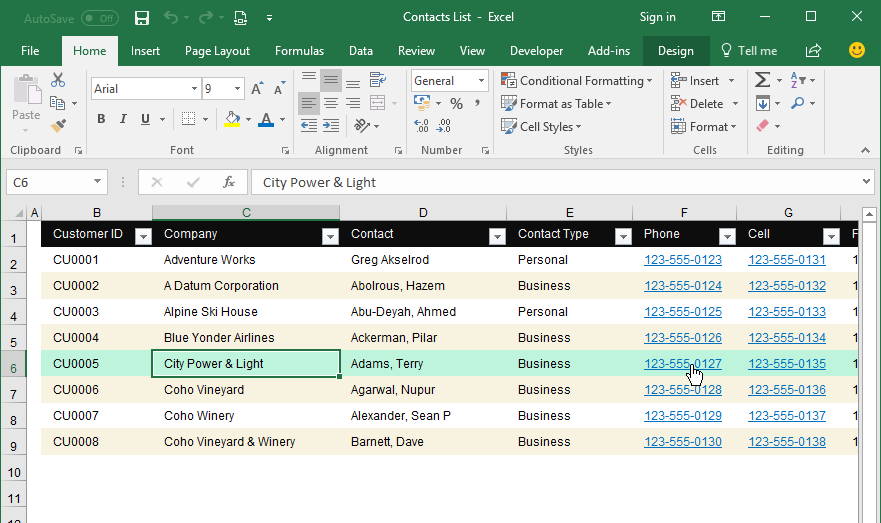This screenshot has width=881, height=523.
Task: Open the Contact Type filter dropdown
Action: [623, 237]
